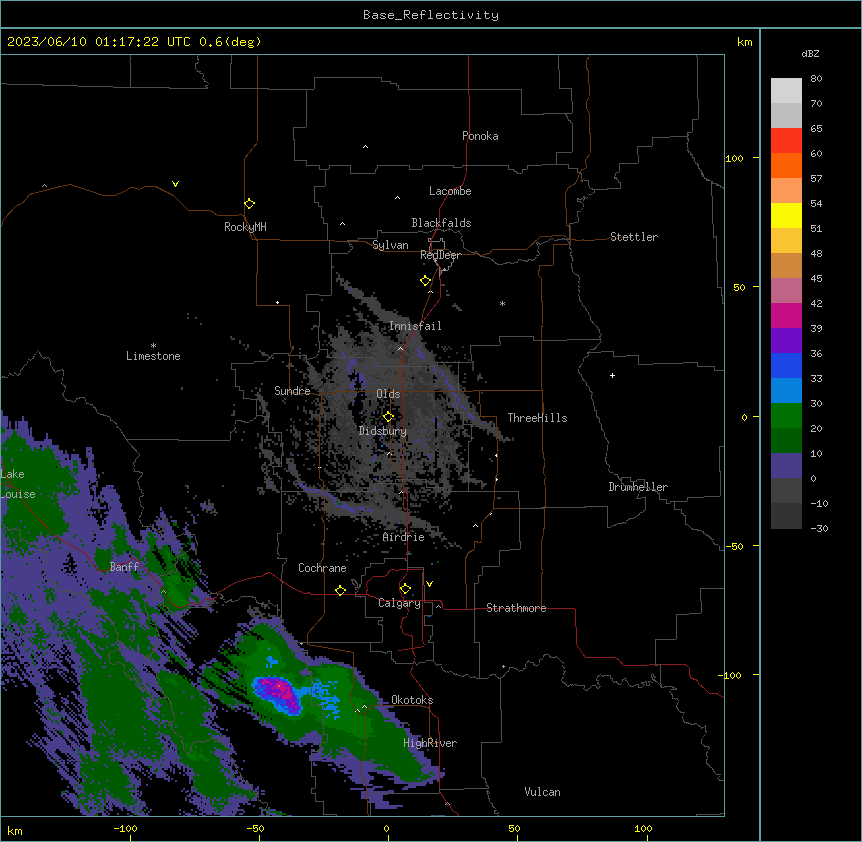Image resolution: width=862 pixels, height=842 pixels.
Task: Click the RockyMH label
Action: point(245,227)
